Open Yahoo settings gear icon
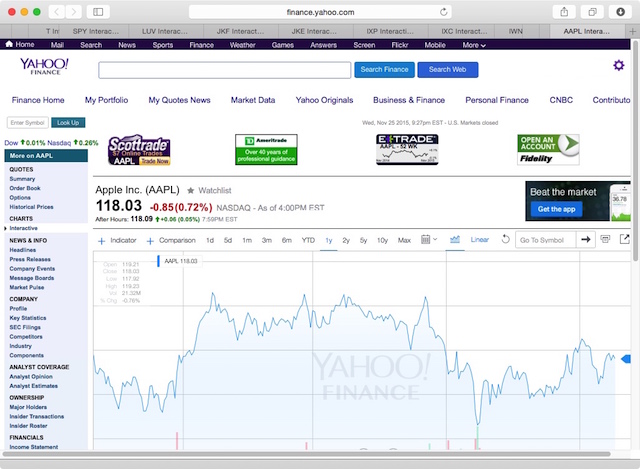Viewport: 640px width, 469px height. 619,65
